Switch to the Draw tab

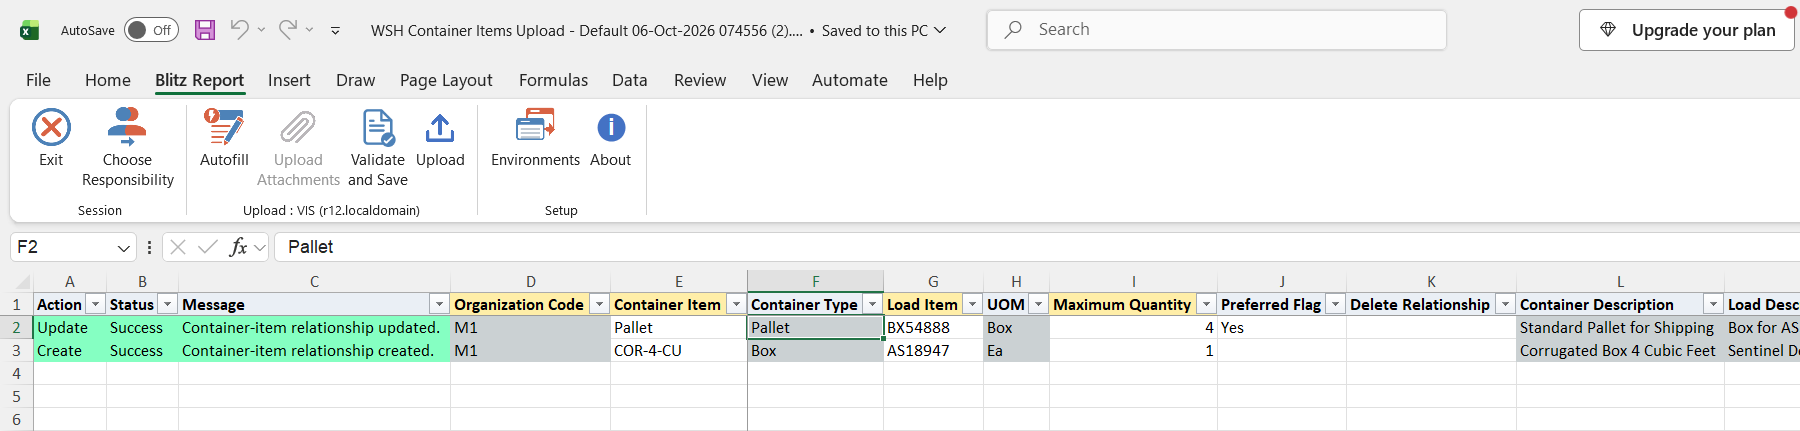[x=355, y=80]
